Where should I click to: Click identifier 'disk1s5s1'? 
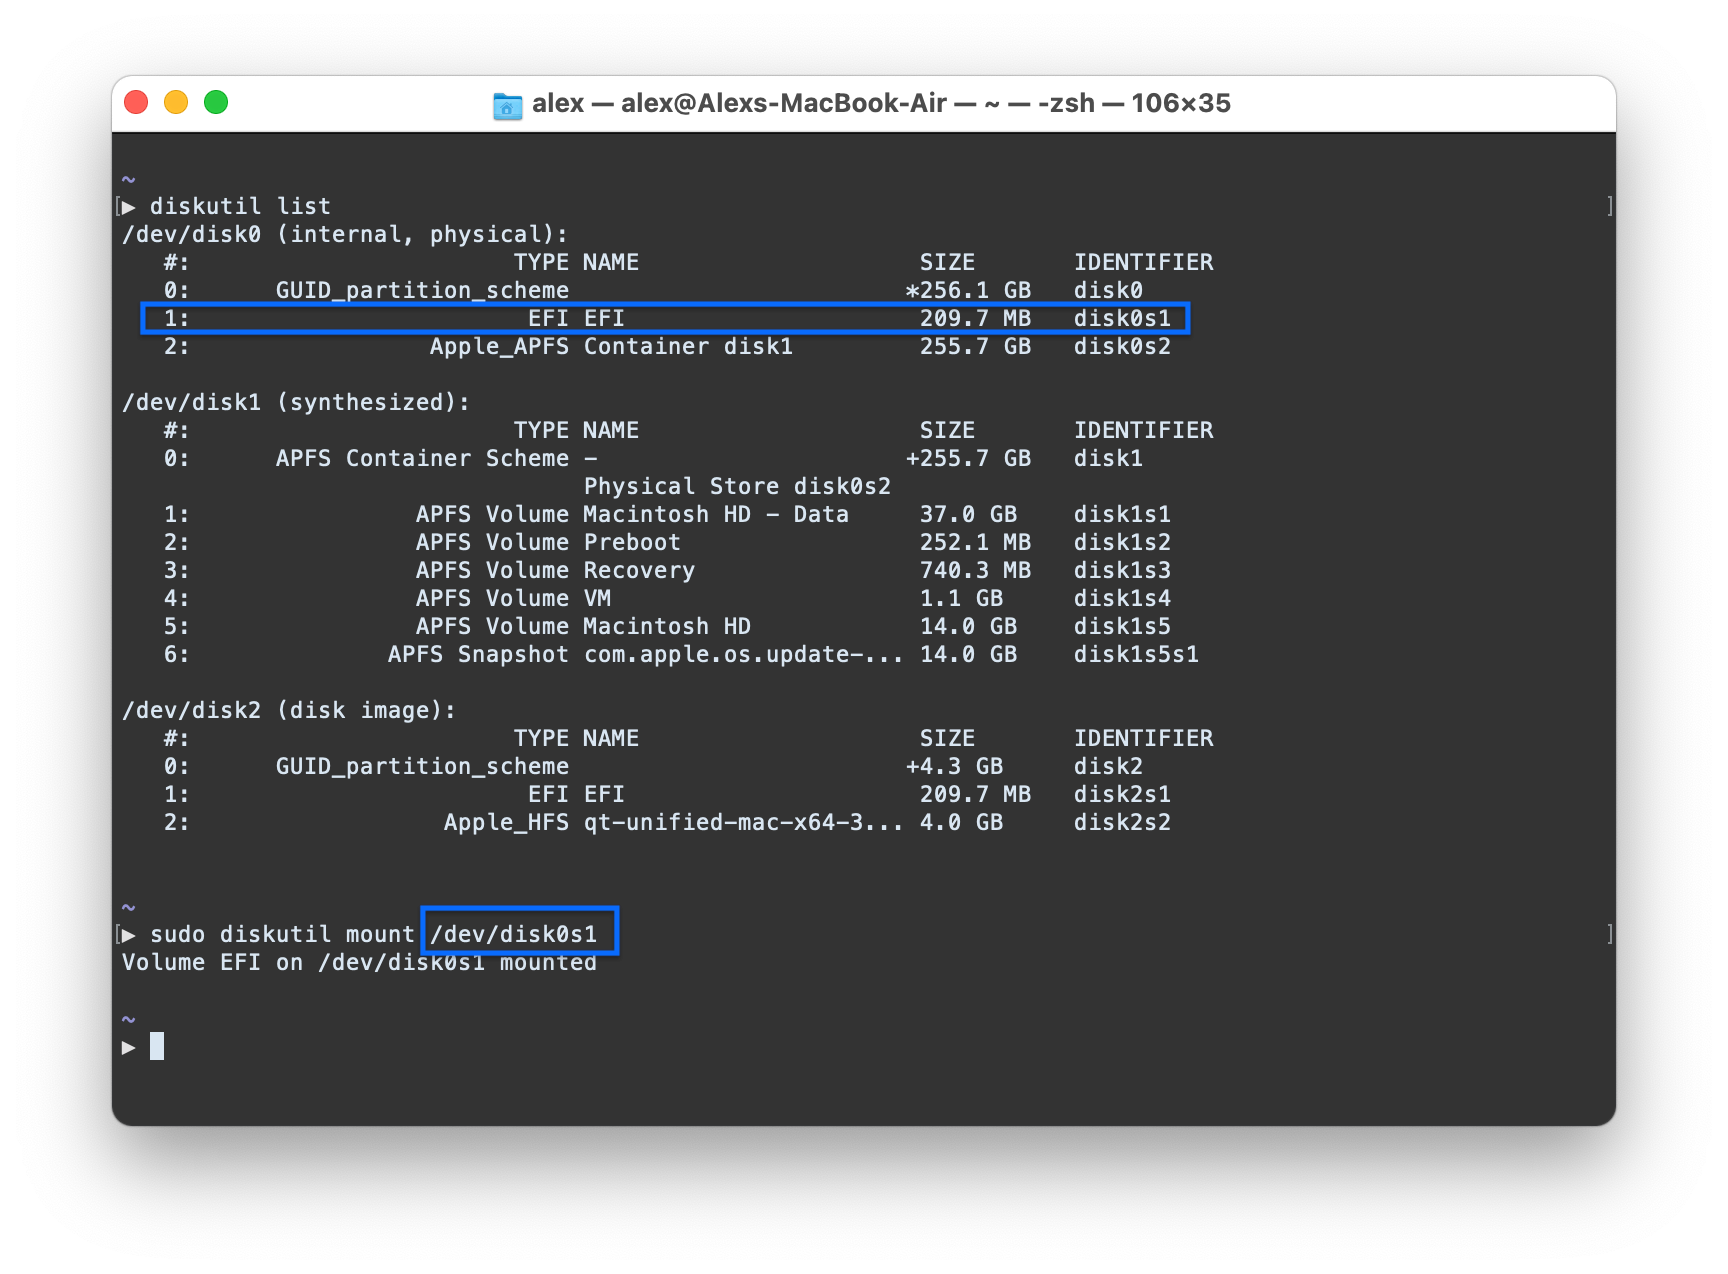1136,654
